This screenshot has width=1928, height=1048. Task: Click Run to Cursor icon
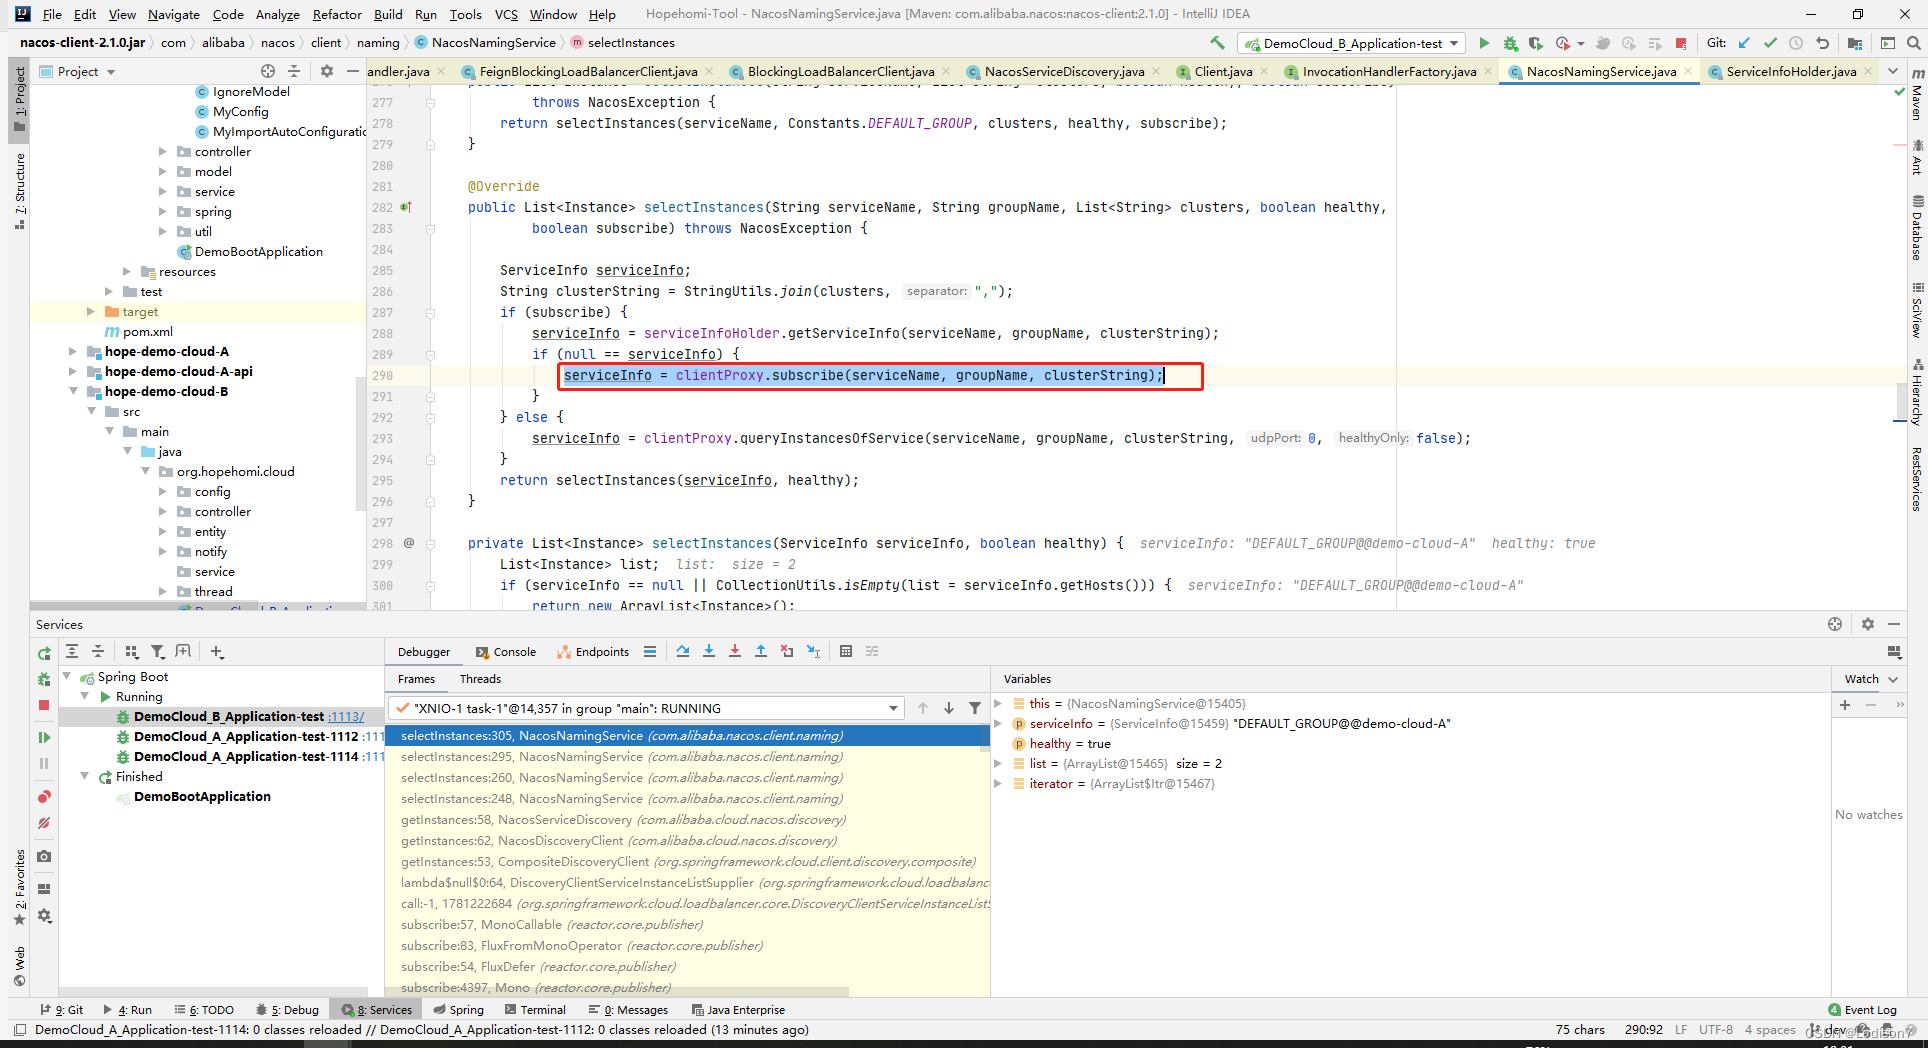click(x=813, y=651)
